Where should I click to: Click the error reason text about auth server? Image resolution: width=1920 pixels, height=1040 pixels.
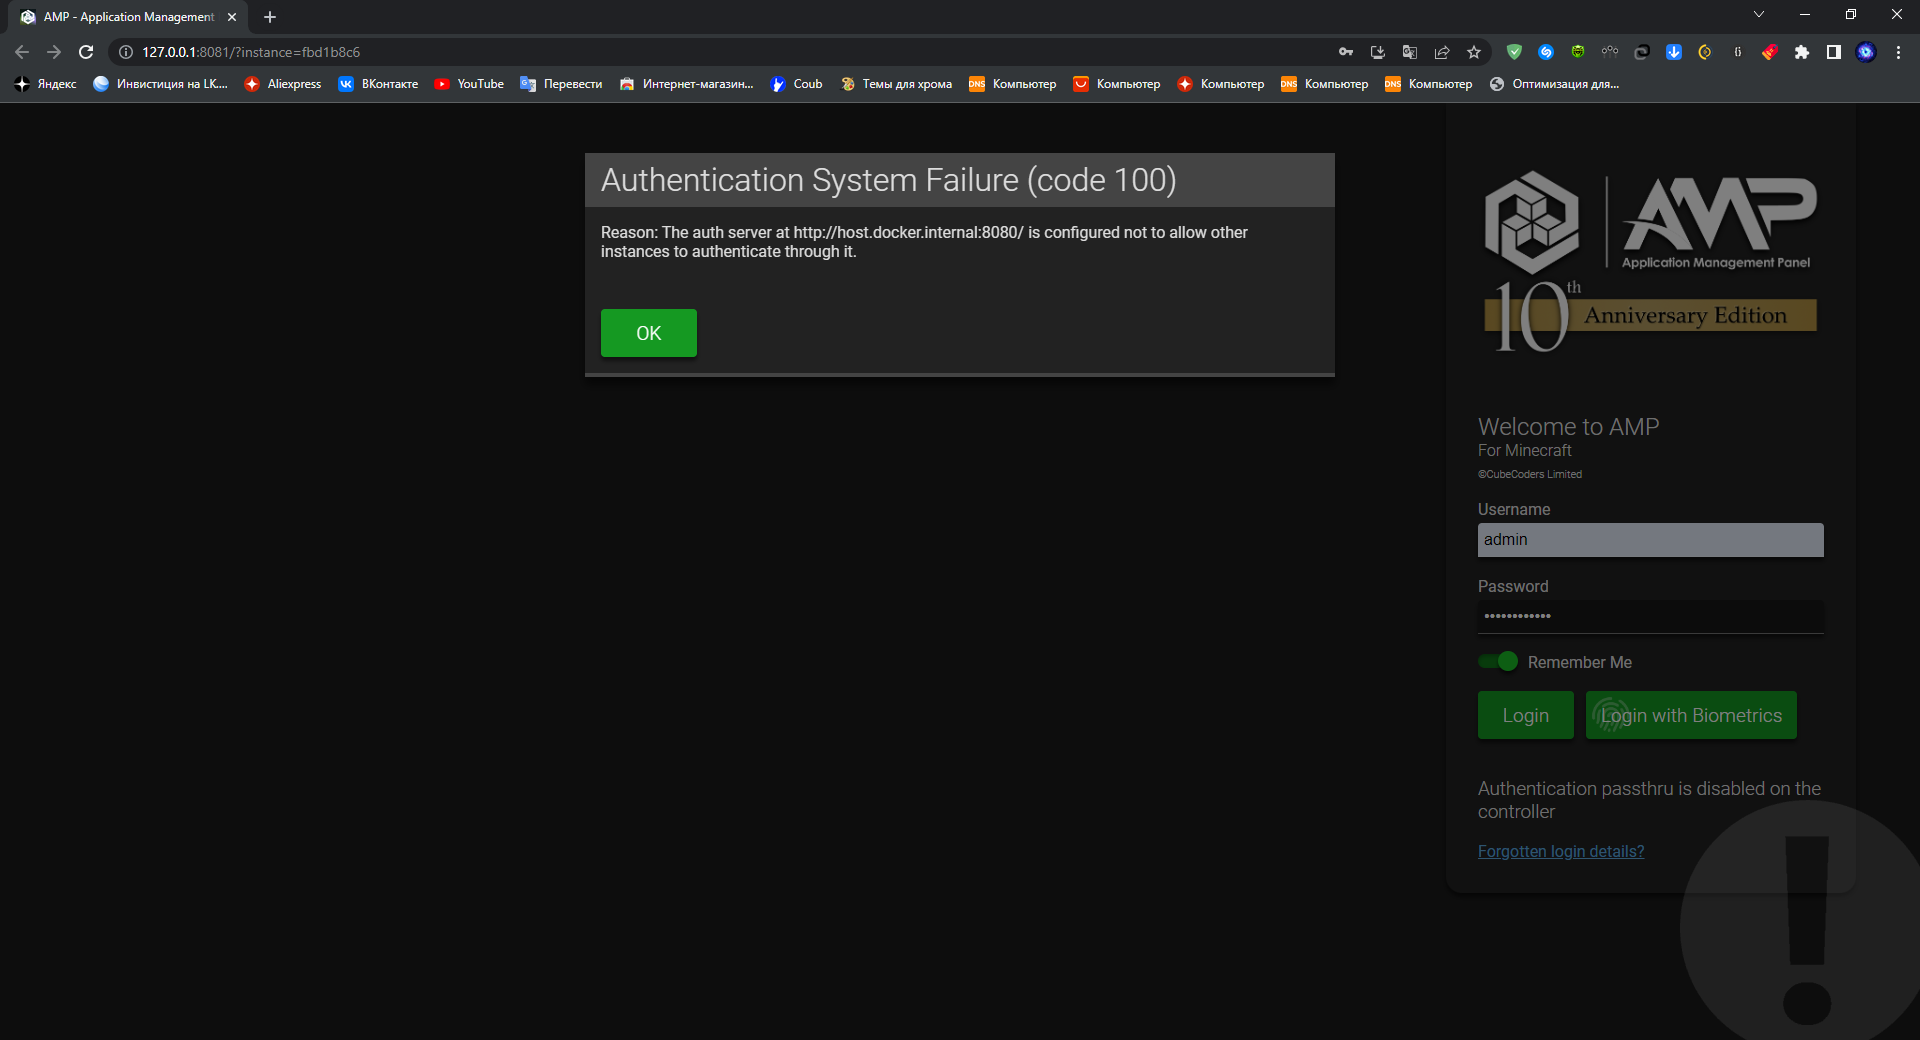[924, 242]
